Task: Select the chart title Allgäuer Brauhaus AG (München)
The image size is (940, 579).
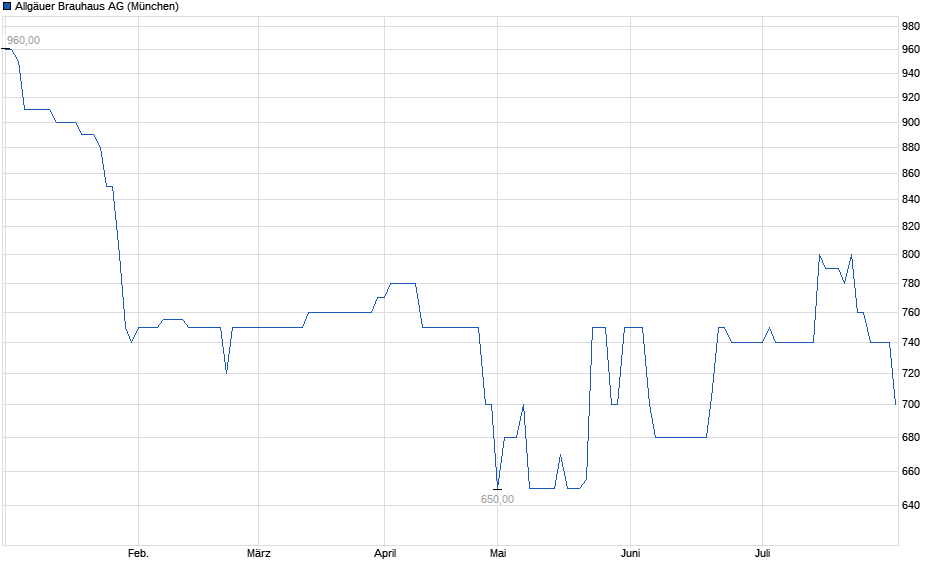Action: (97, 7)
